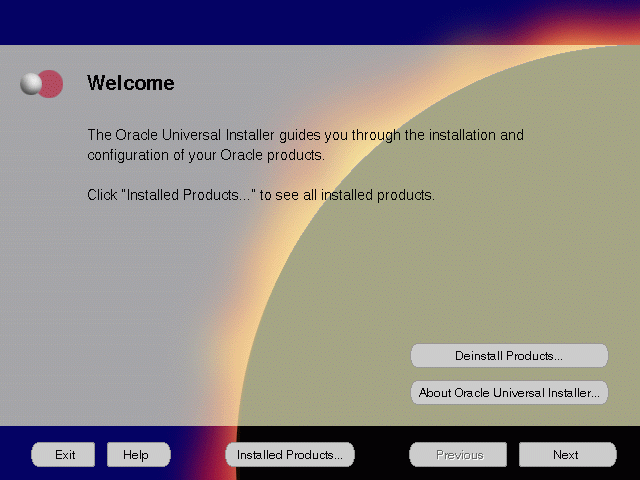This screenshot has width=640, height=480.
Task: Click the greyed-out Previous button
Action: click(458, 454)
